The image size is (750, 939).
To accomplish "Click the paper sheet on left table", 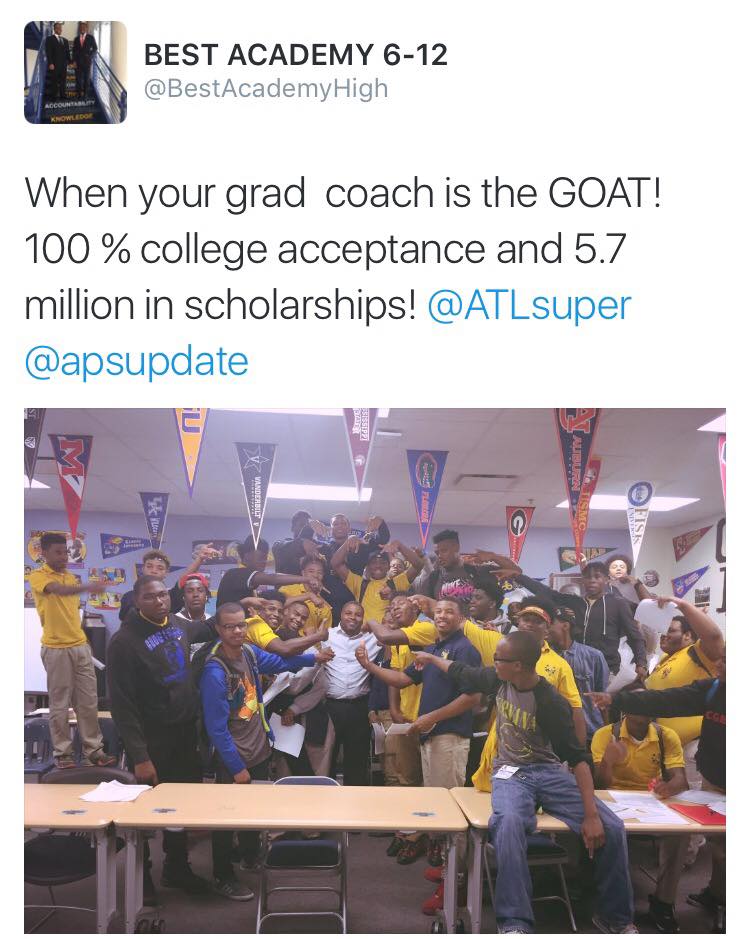I will pos(115,791).
